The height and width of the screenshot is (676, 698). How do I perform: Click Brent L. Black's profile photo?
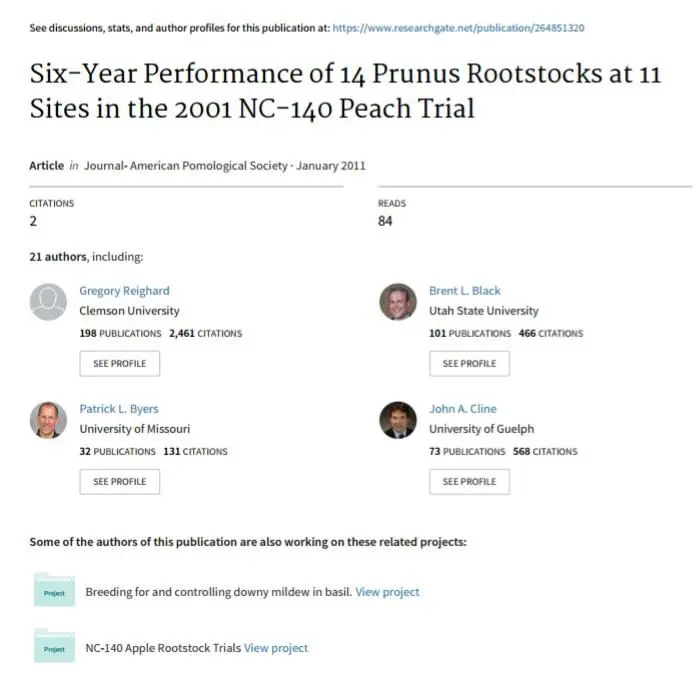tap(398, 302)
